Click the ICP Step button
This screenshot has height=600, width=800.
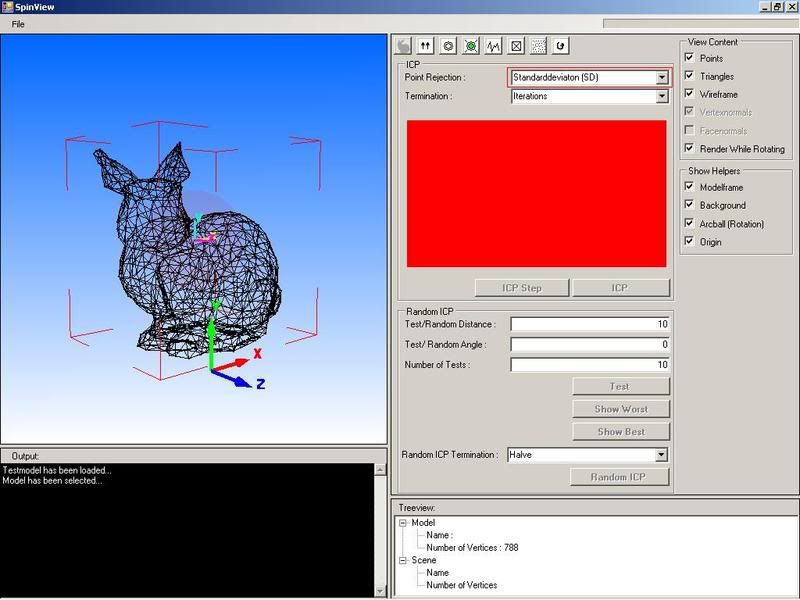pos(521,288)
